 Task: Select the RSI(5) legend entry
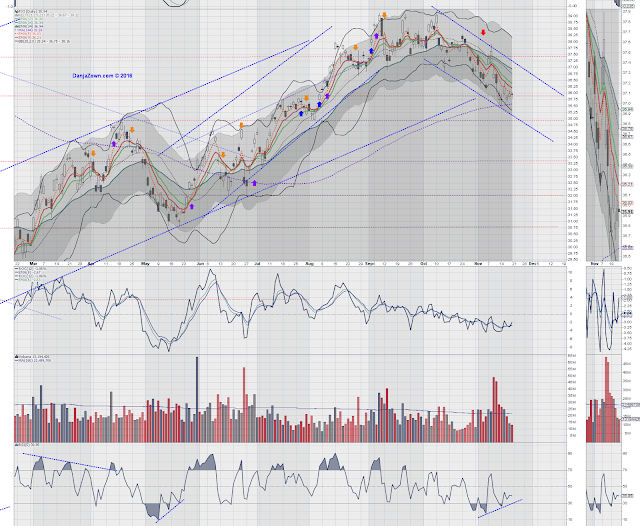click(x=27, y=445)
